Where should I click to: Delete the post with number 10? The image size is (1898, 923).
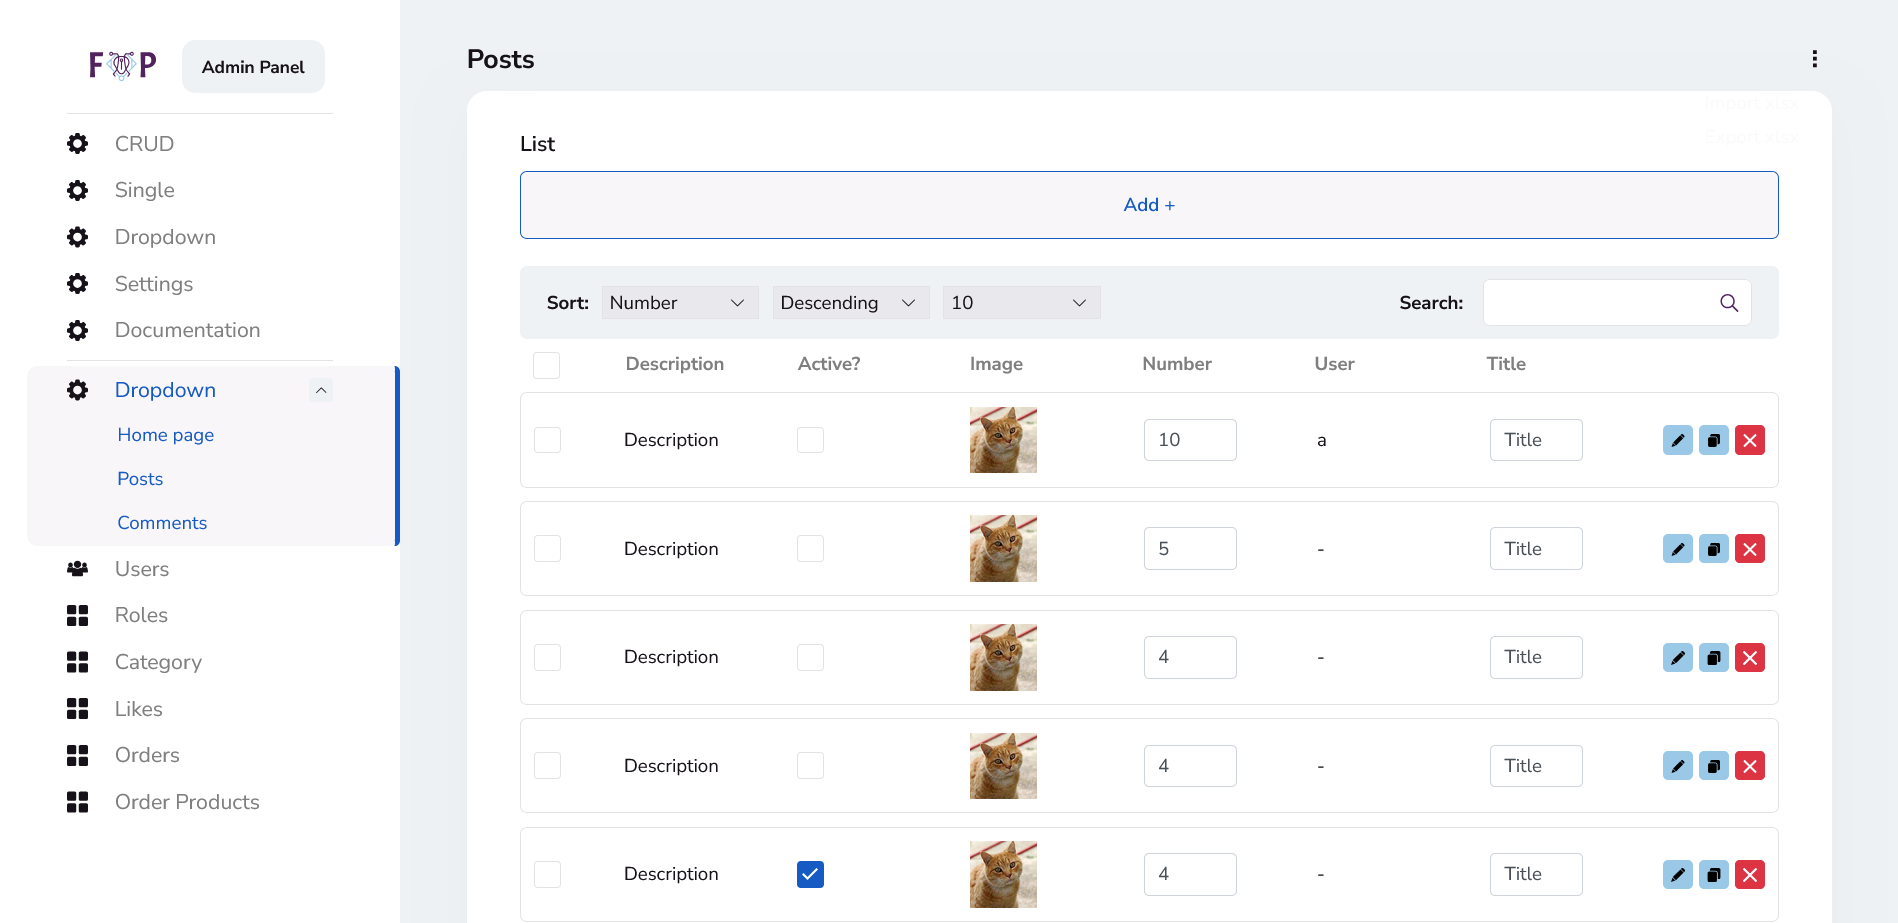coord(1749,440)
